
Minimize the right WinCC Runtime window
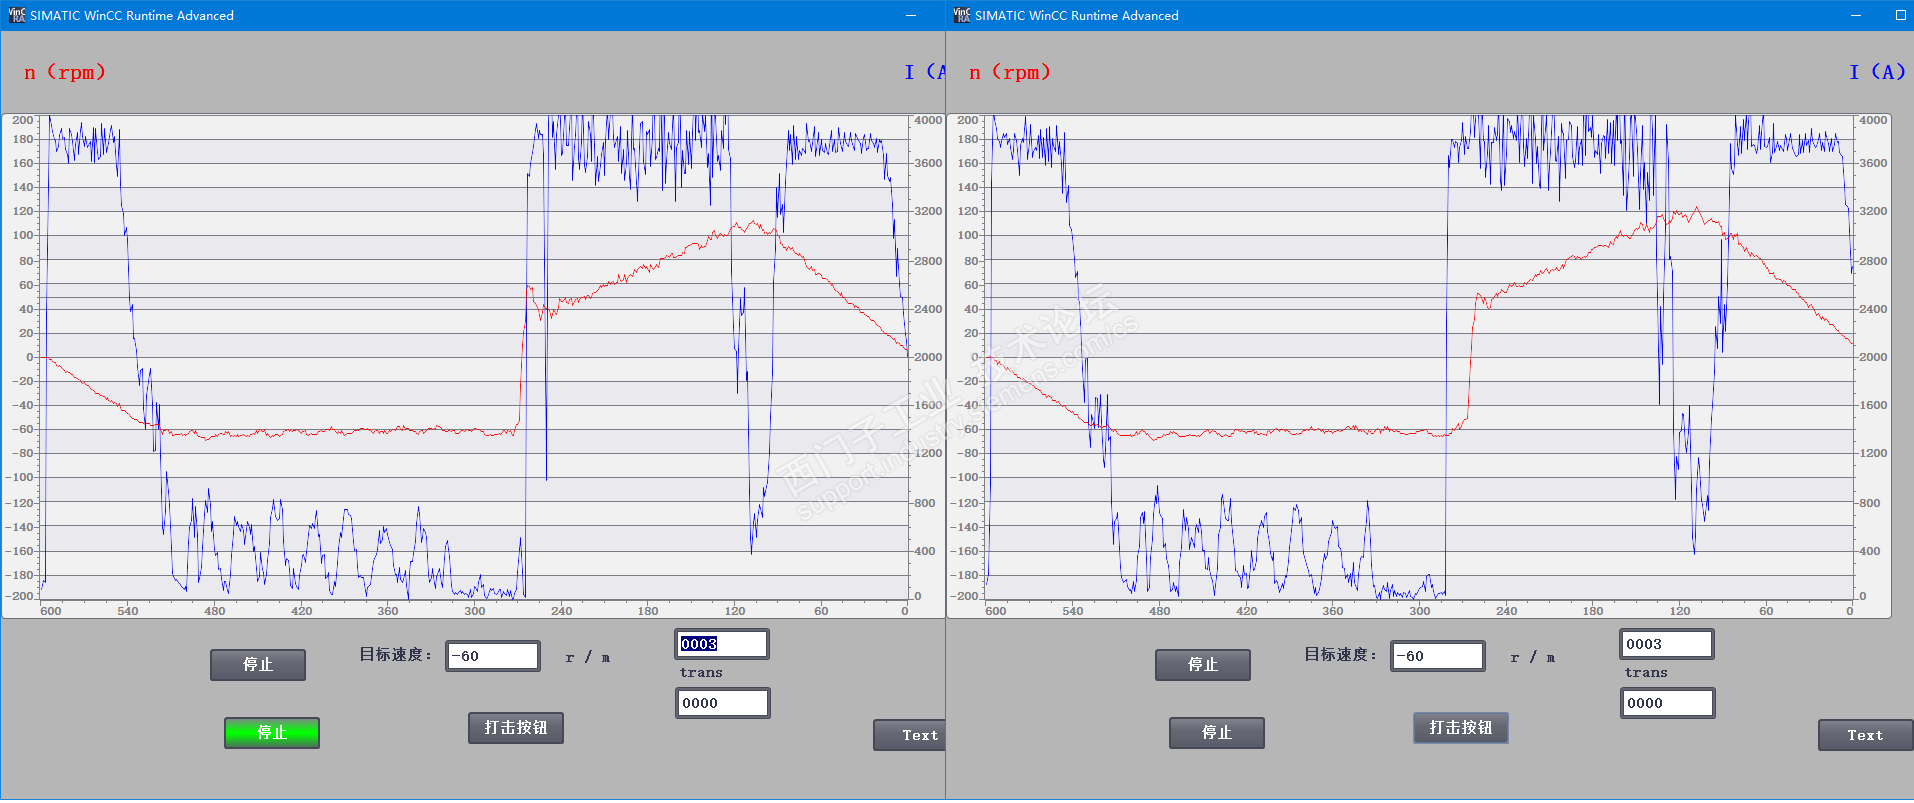coord(1856,15)
